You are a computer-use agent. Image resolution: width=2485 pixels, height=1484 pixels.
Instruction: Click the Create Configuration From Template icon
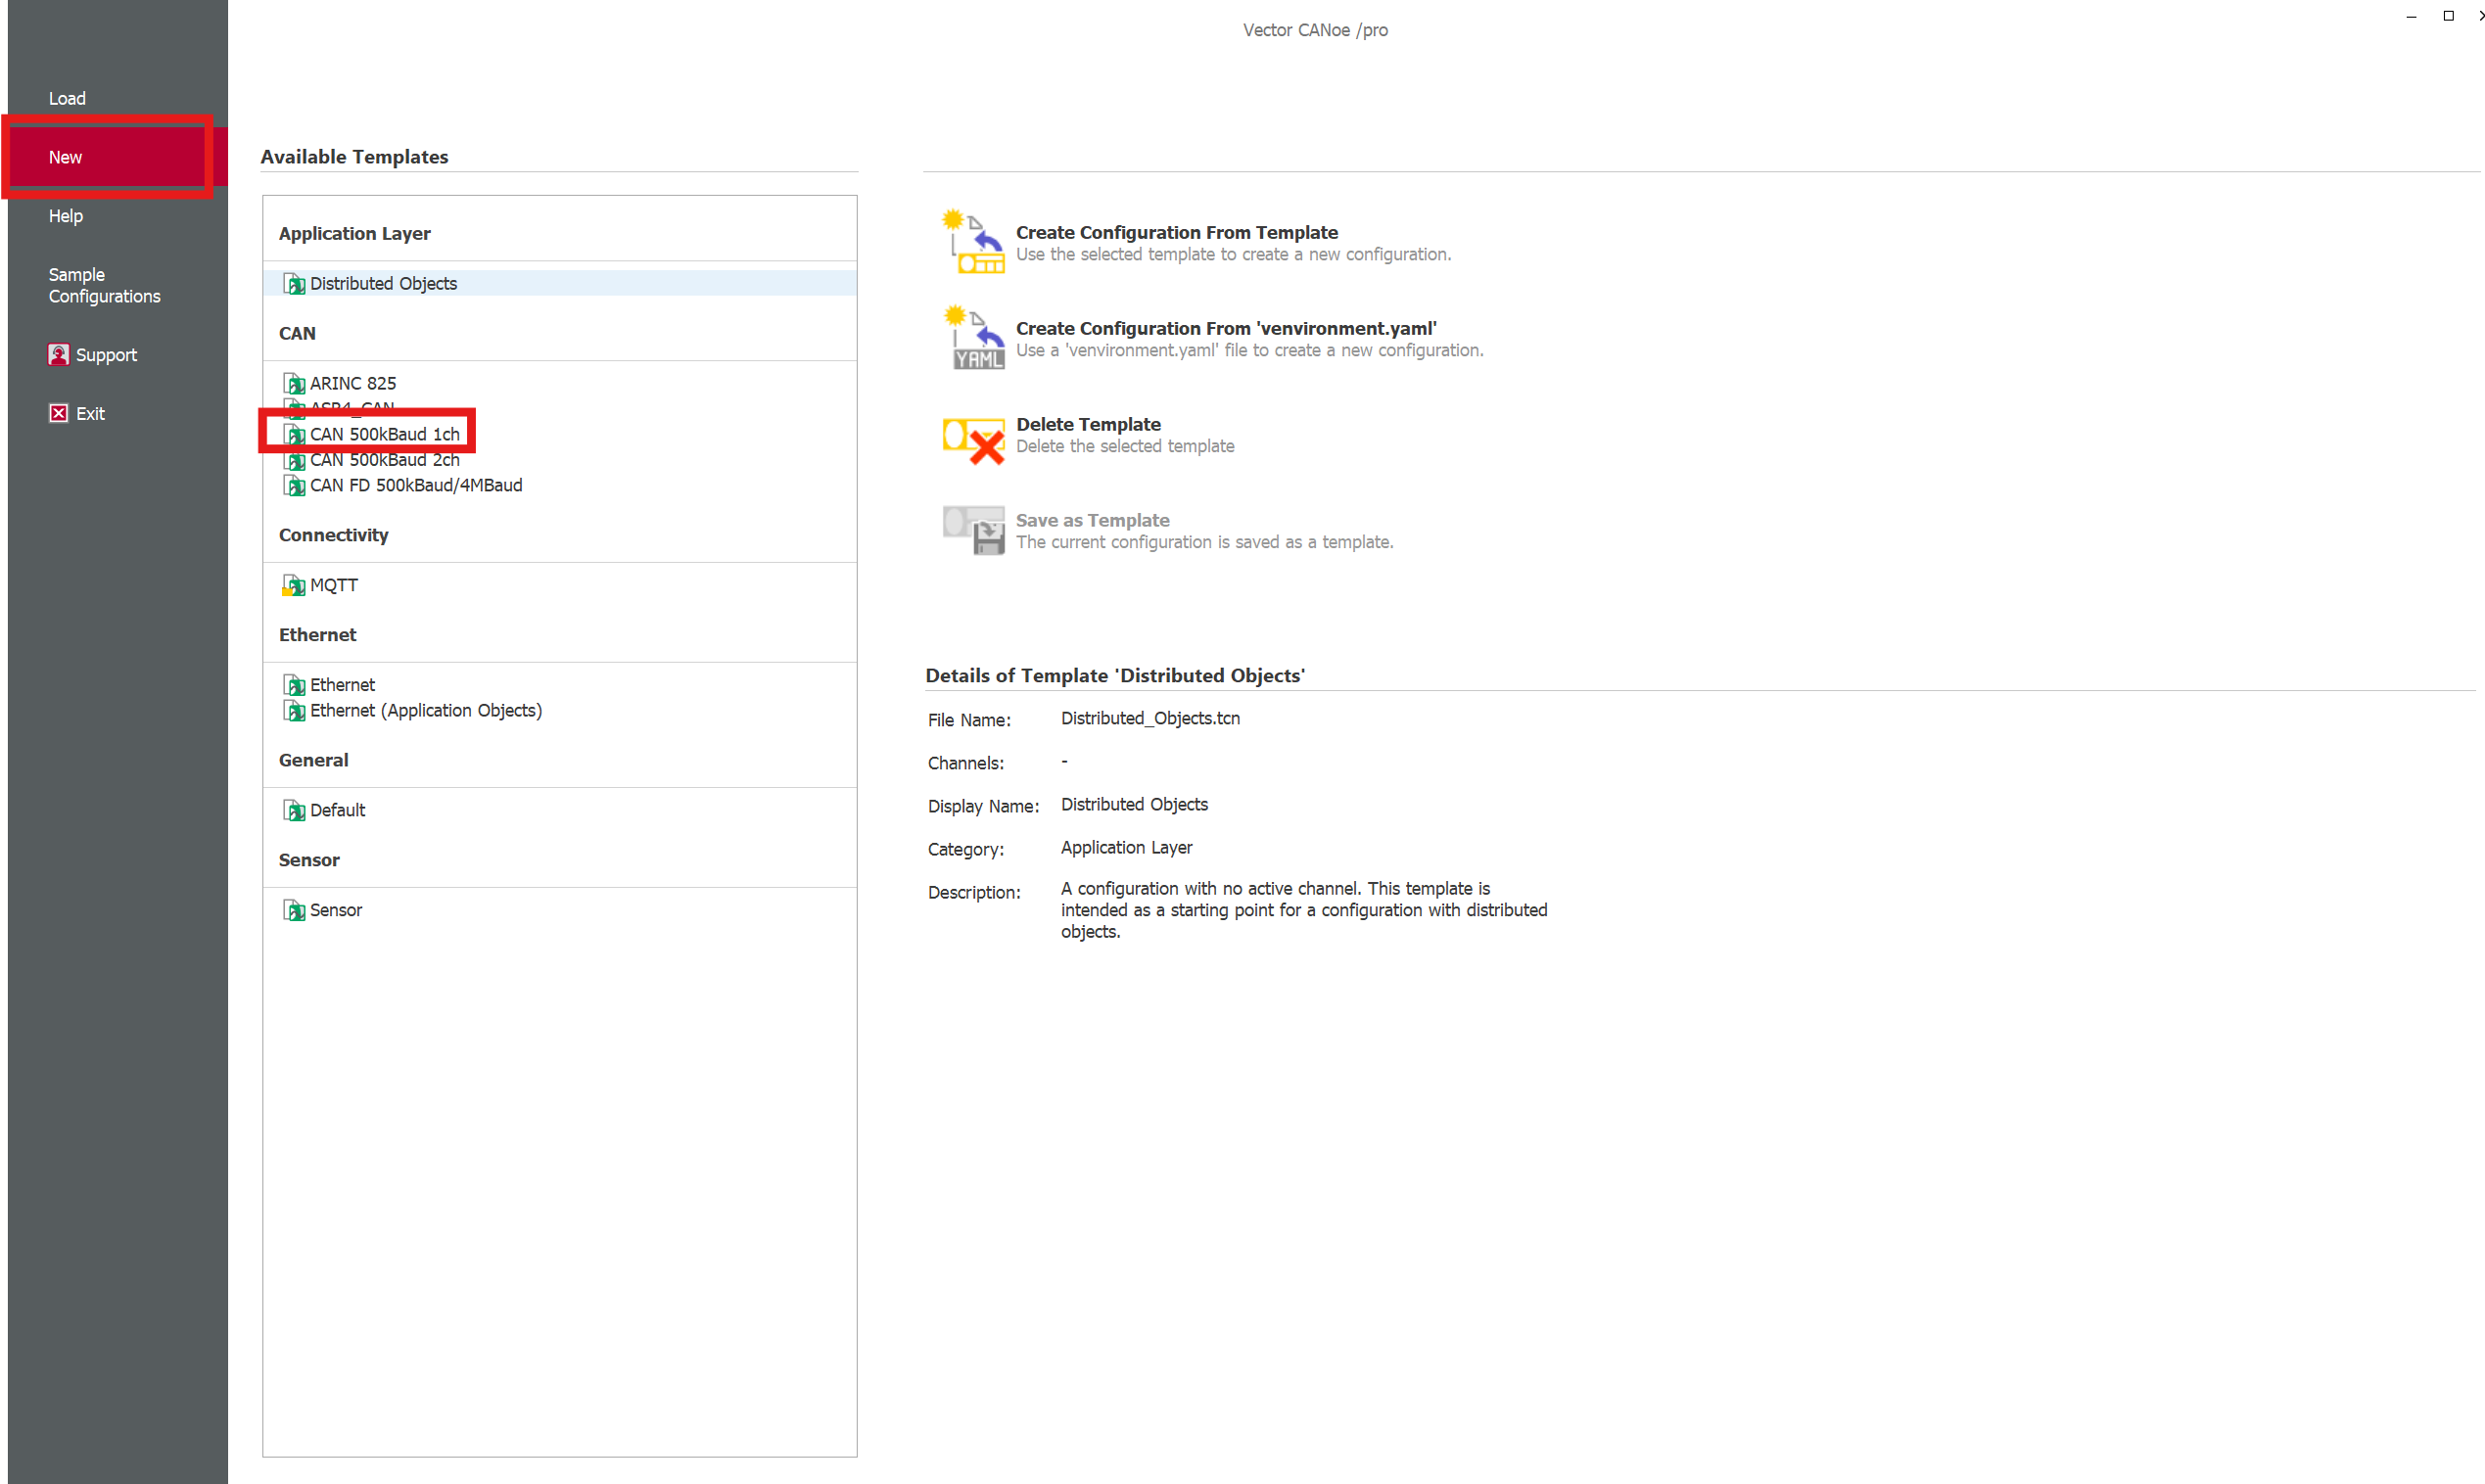[972, 241]
